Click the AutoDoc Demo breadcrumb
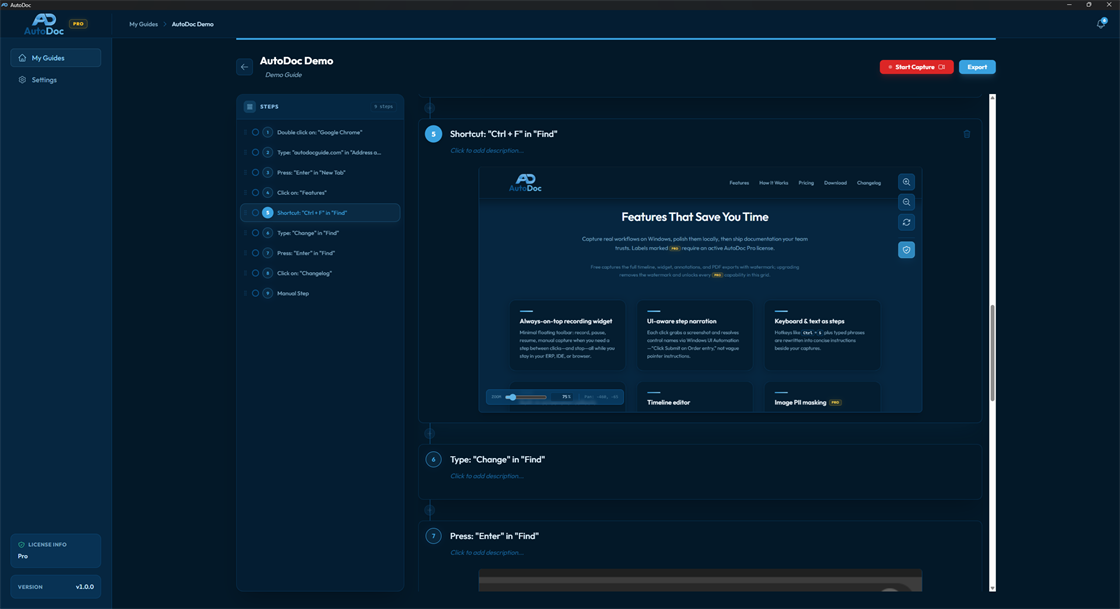 (x=193, y=24)
